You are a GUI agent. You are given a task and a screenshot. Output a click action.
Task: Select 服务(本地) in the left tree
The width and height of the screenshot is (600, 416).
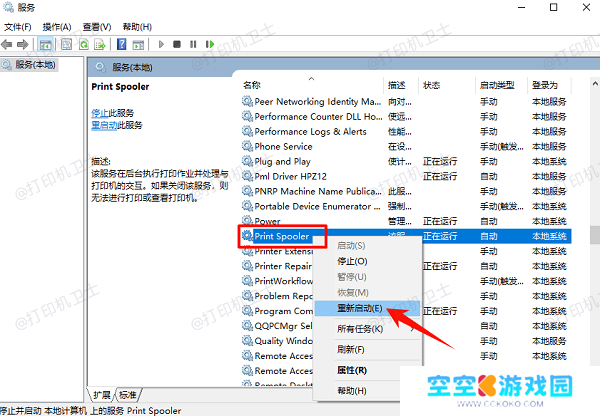click(30, 65)
